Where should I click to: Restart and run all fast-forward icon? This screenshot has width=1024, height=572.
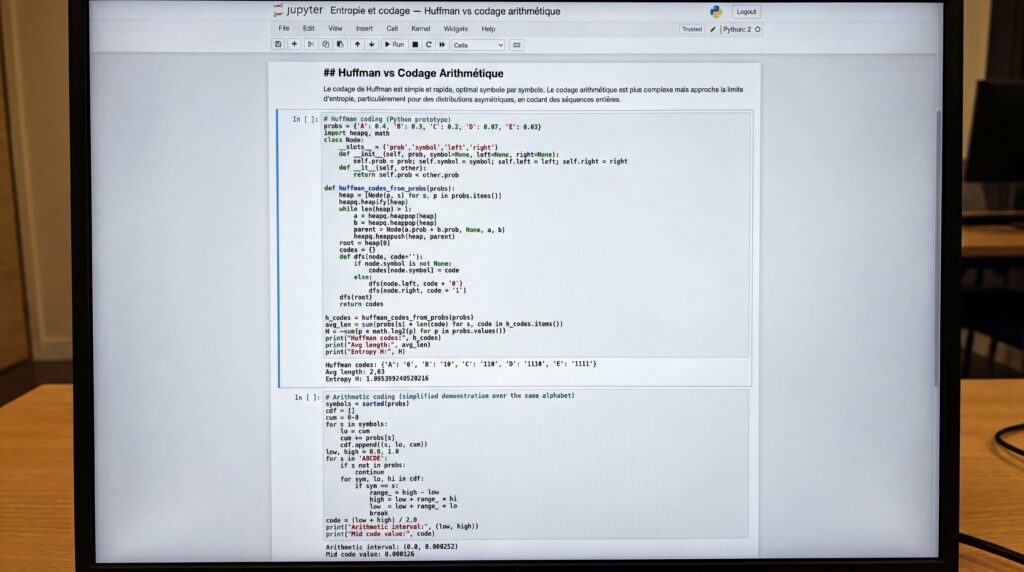point(442,44)
